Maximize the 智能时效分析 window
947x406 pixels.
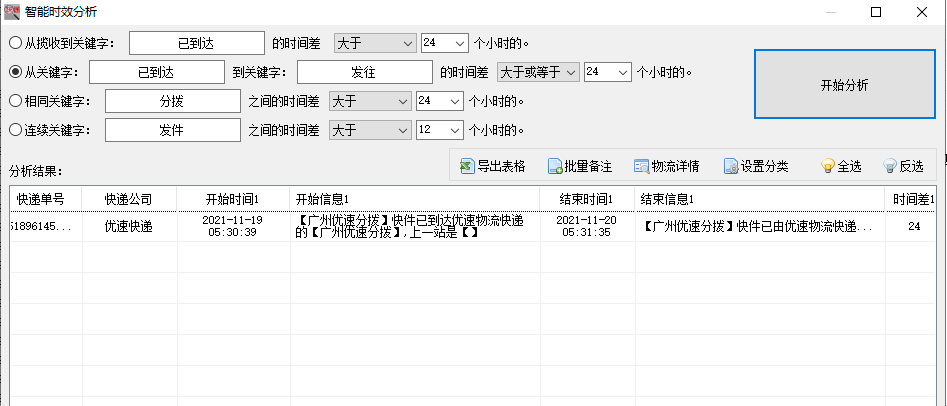coord(876,11)
